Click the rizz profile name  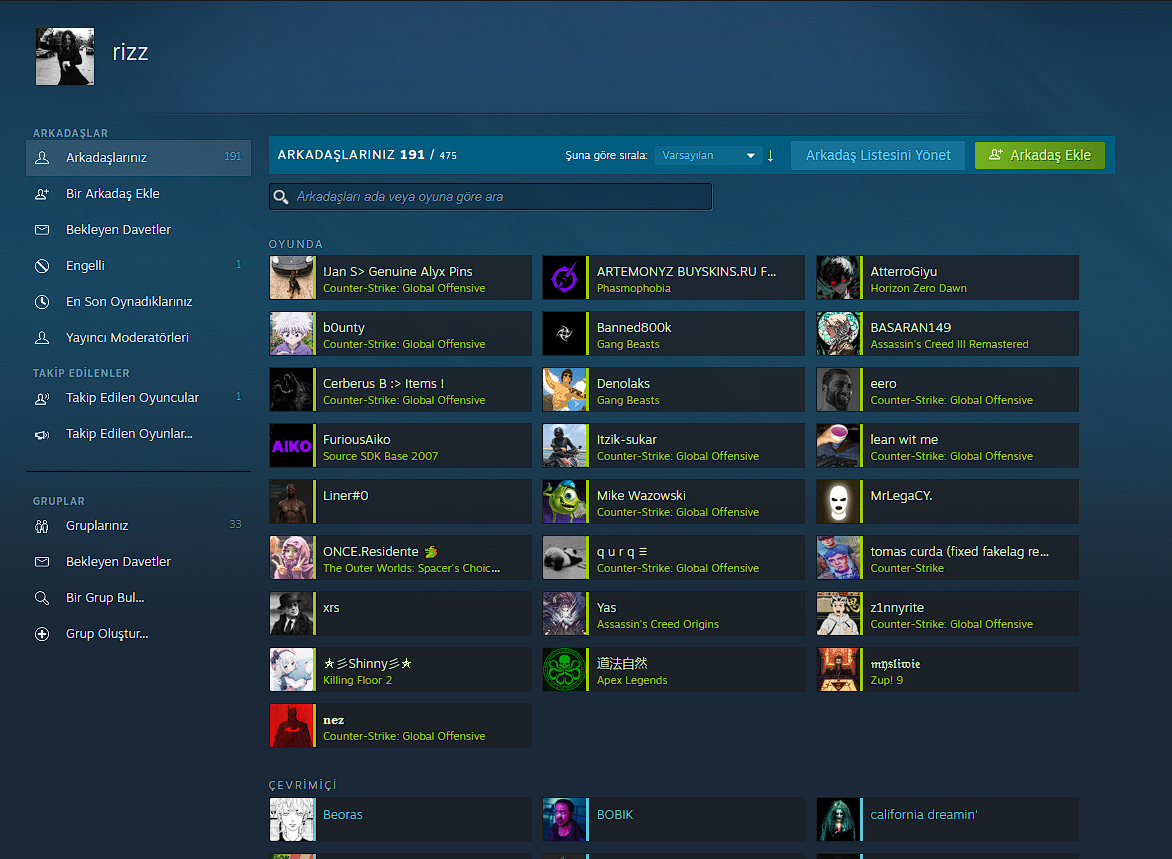tap(130, 52)
